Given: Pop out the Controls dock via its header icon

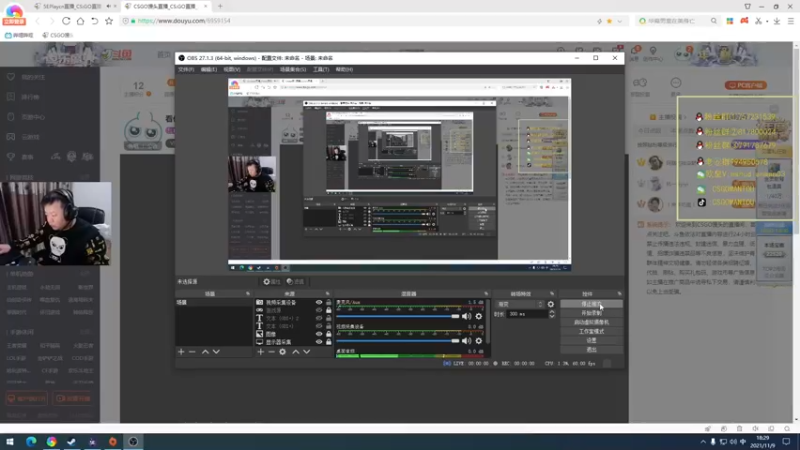Looking at the screenshot, I should pos(619,294).
